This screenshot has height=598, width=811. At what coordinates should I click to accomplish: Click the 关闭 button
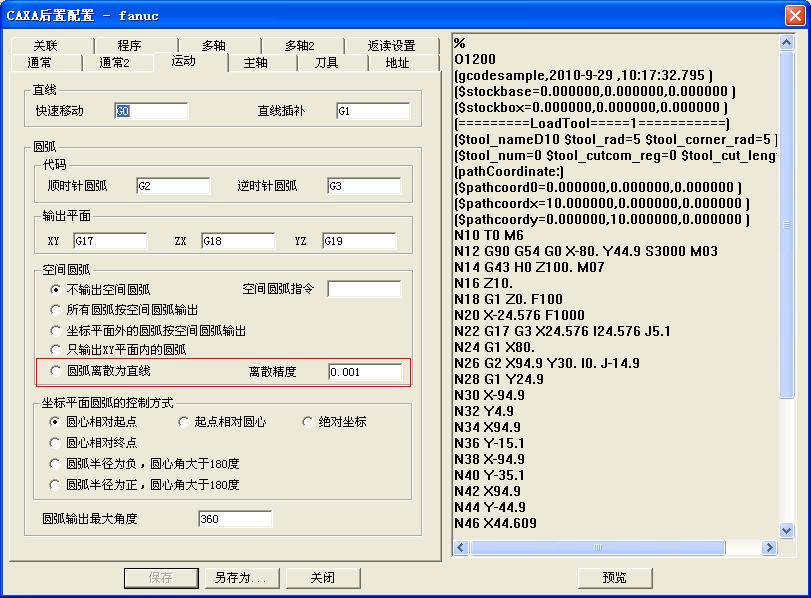(322, 578)
